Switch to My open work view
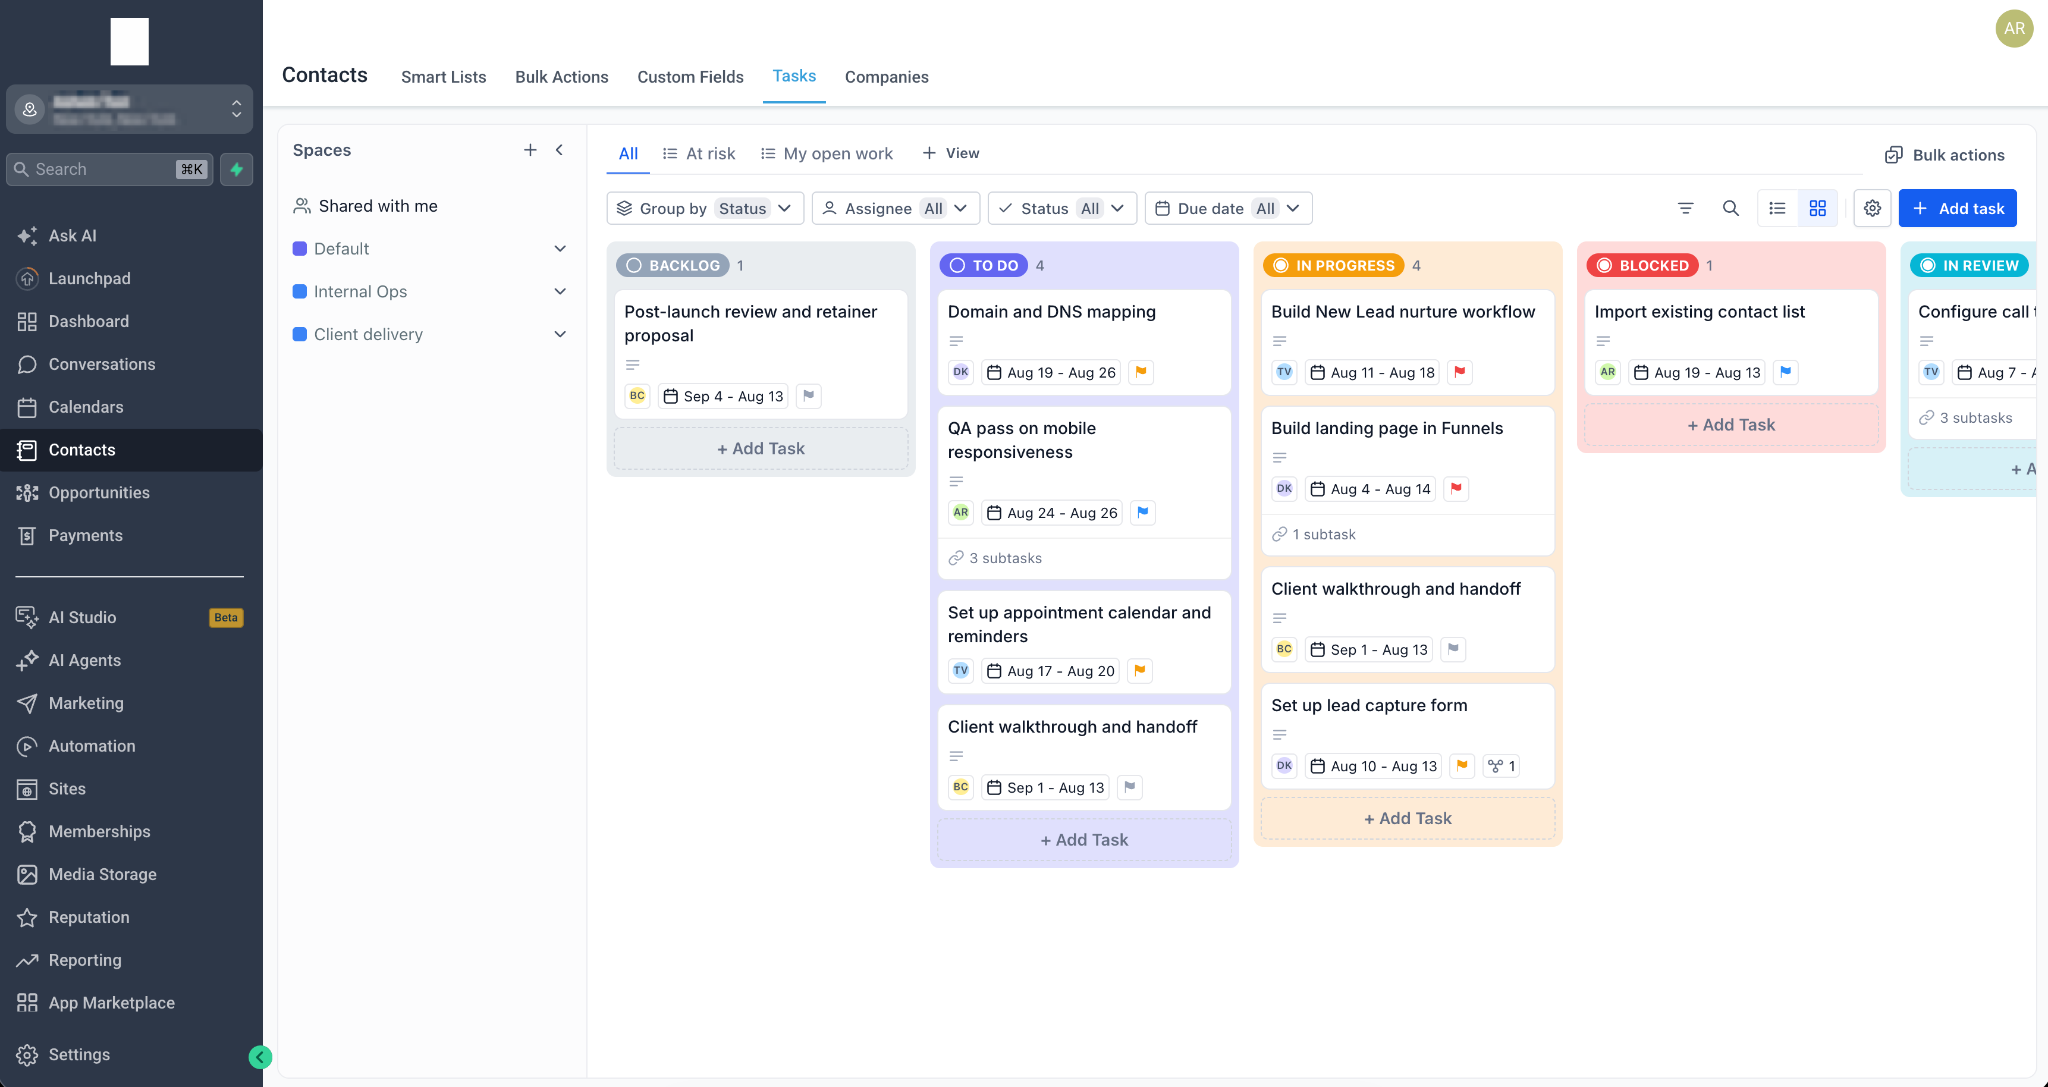The image size is (2048, 1087). coord(826,153)
